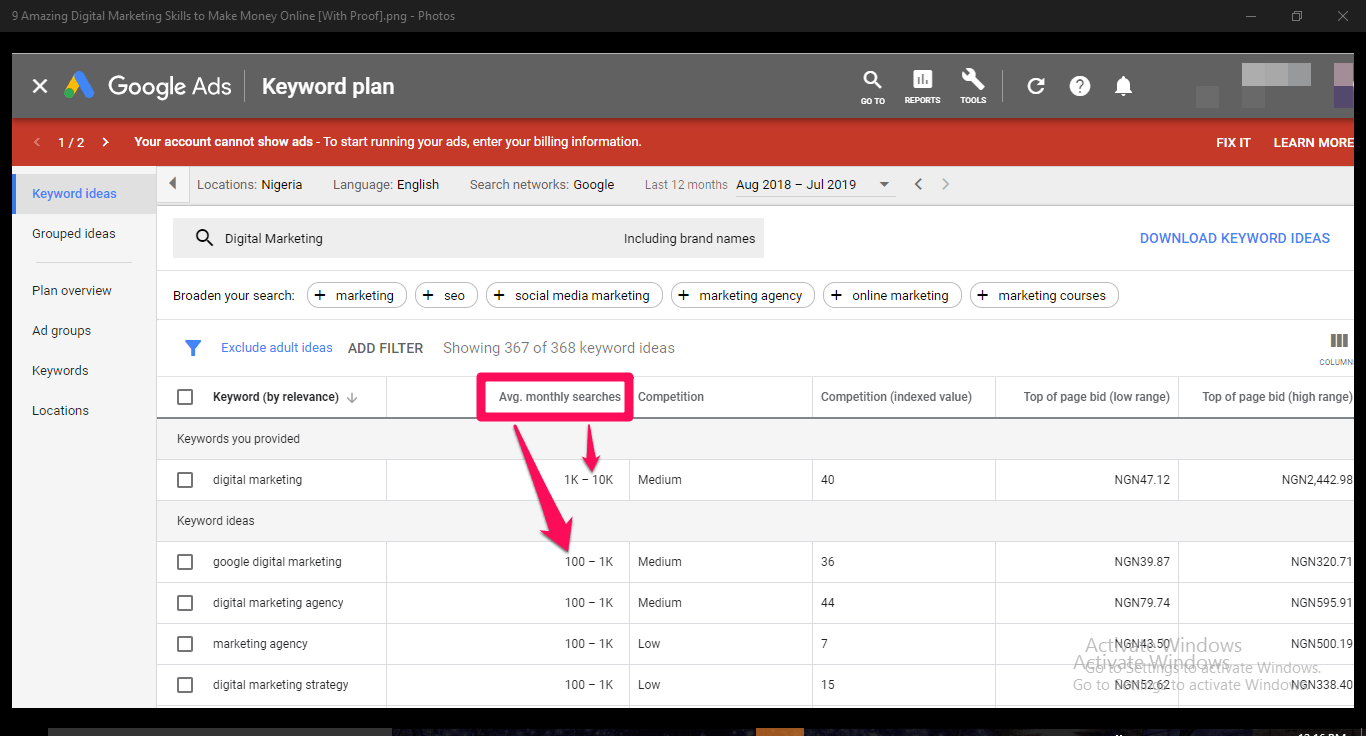
Task: Click the blue filter funnel icon
Action: point(193,348)
